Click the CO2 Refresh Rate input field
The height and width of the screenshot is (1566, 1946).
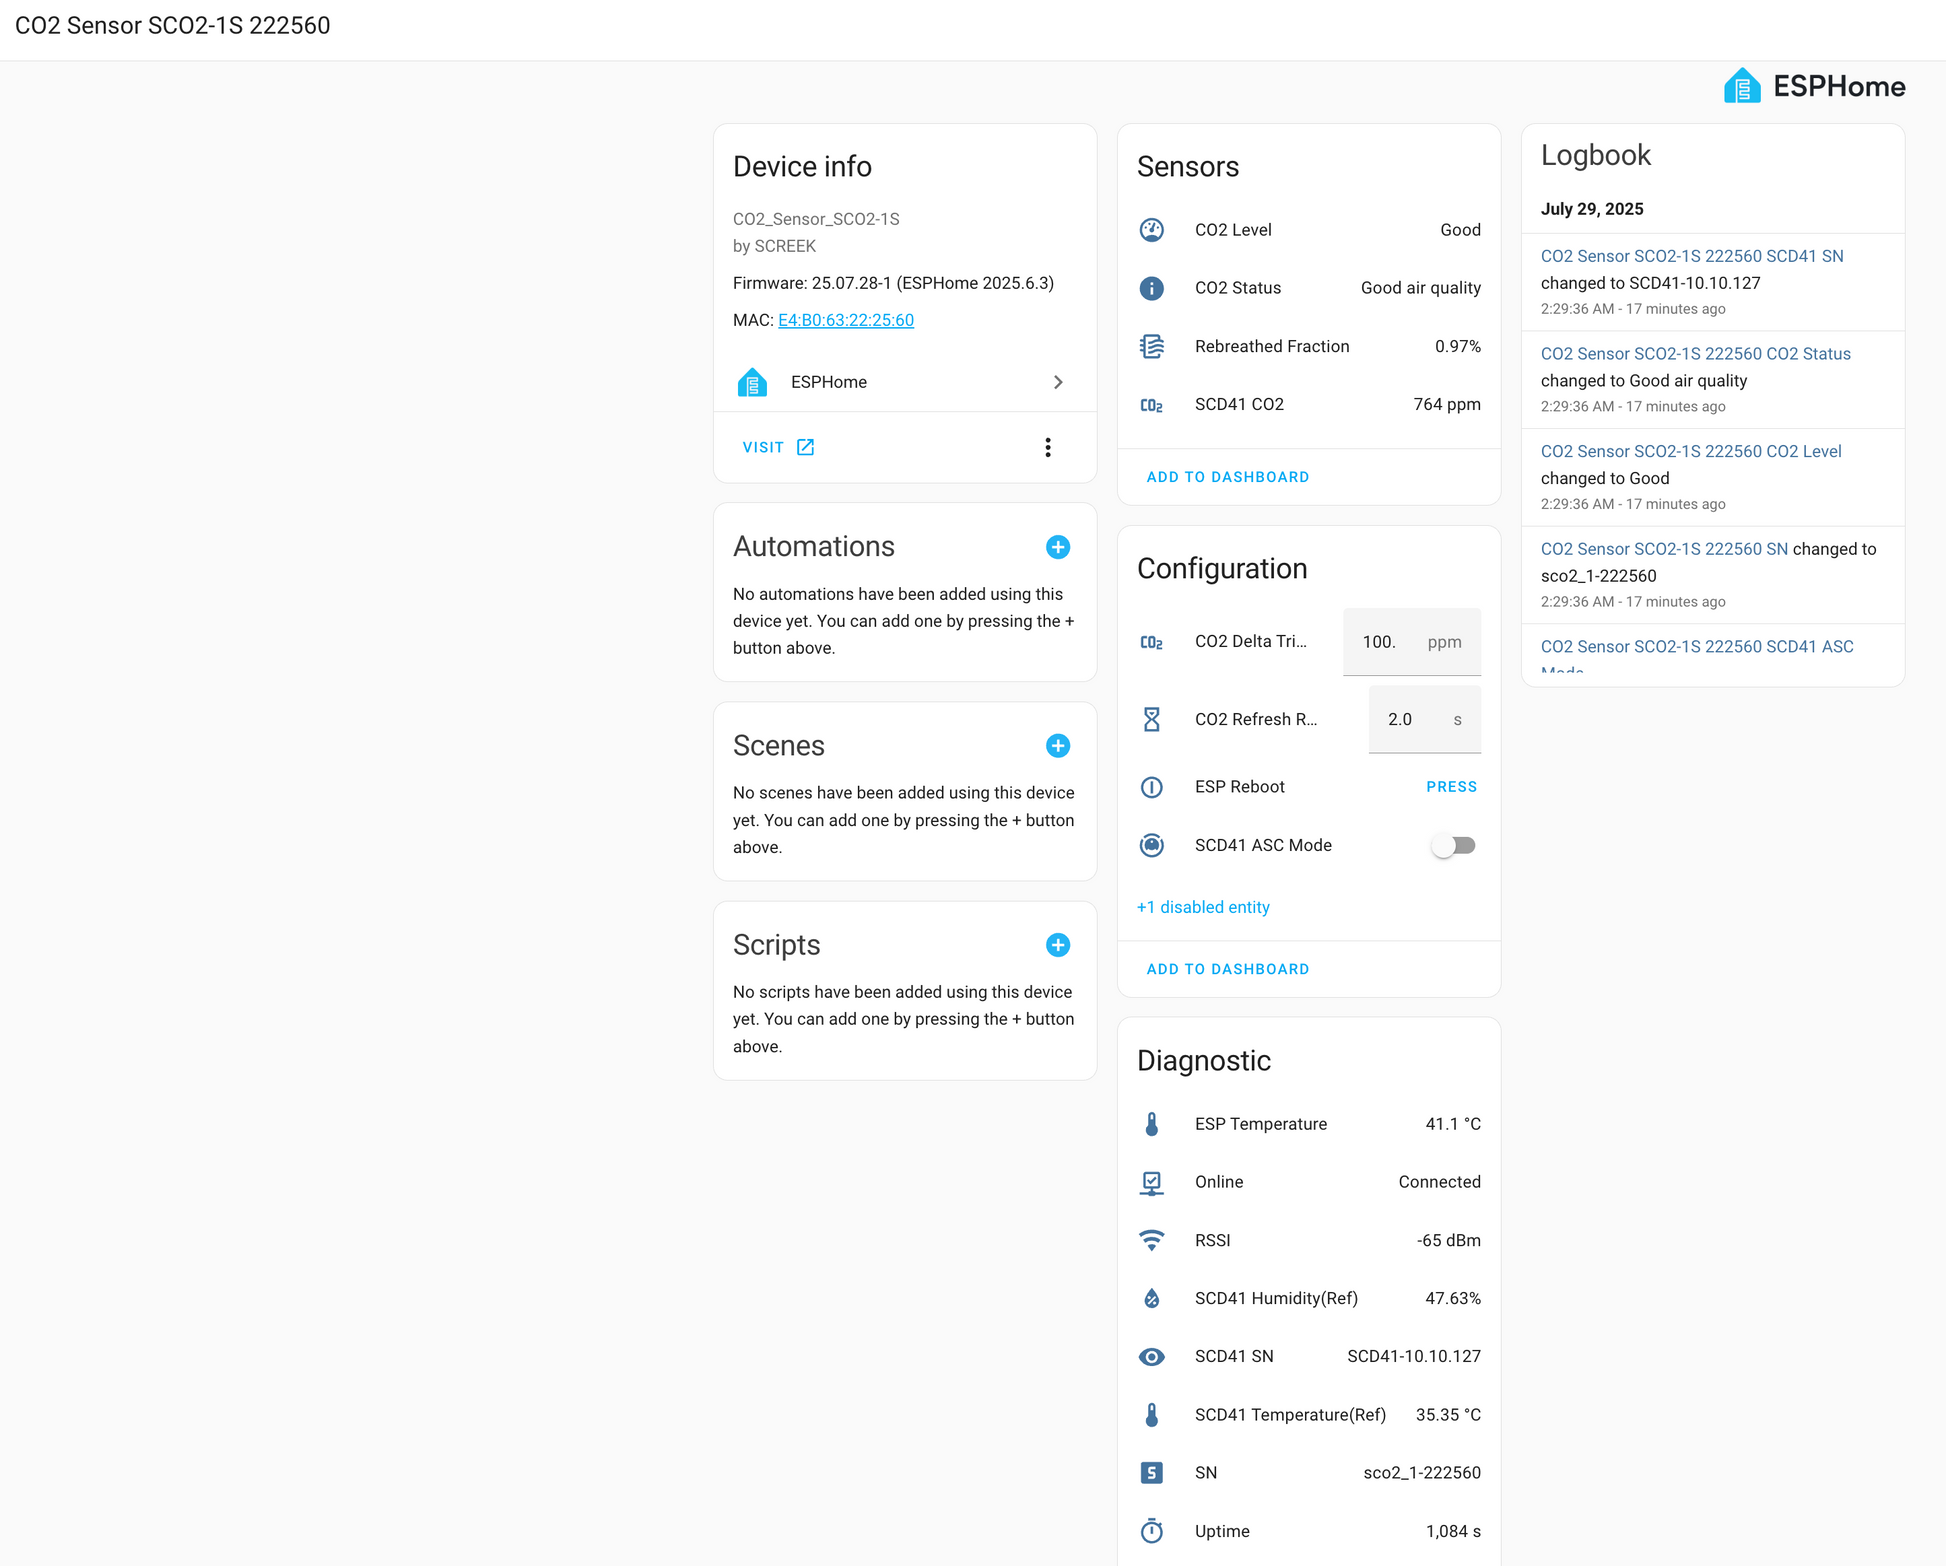coord(1424,719)
